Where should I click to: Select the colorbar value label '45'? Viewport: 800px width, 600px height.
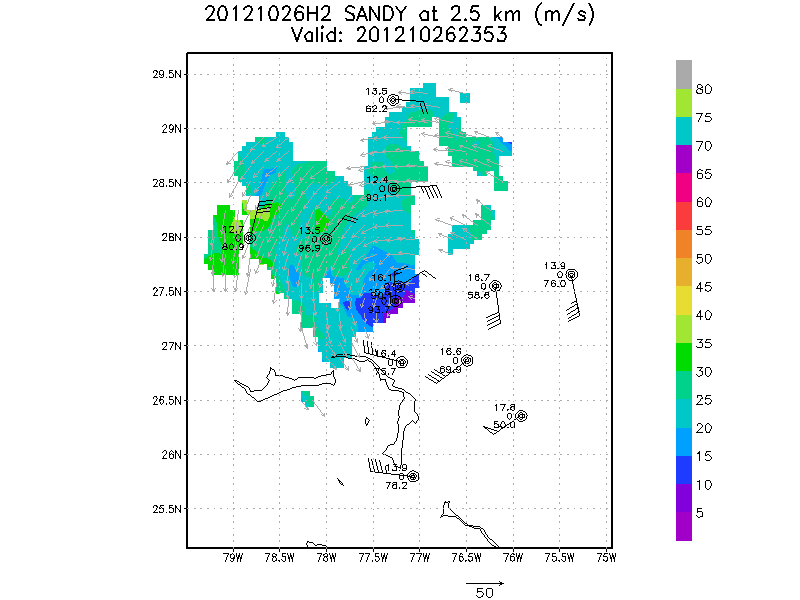pyautogui.click(x=704, y=287)
